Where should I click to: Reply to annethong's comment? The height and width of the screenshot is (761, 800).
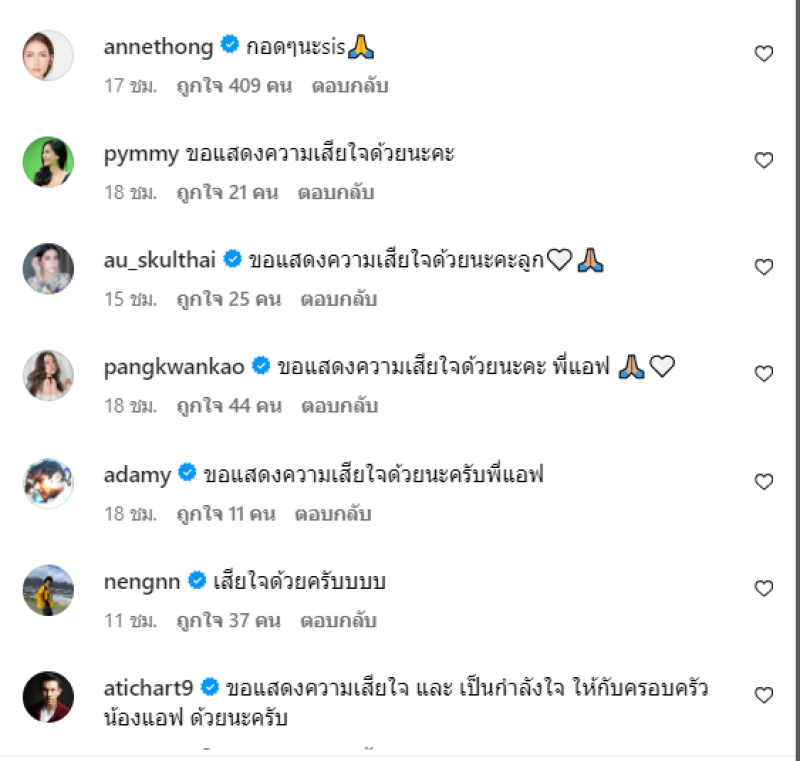coord(350,86)
